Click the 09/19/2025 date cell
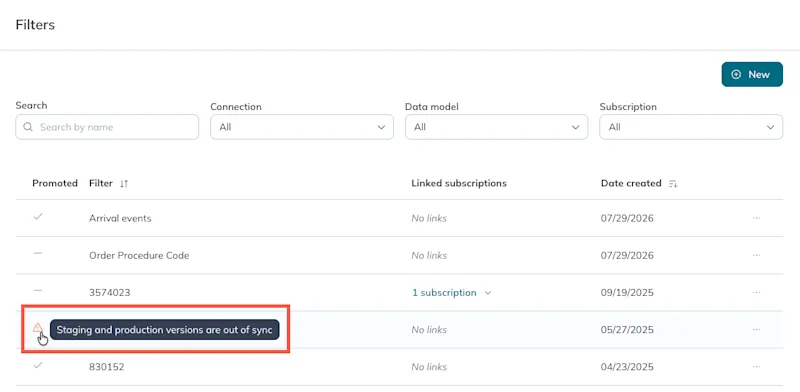The image size is (800, 392). click(x=627, y=292)
